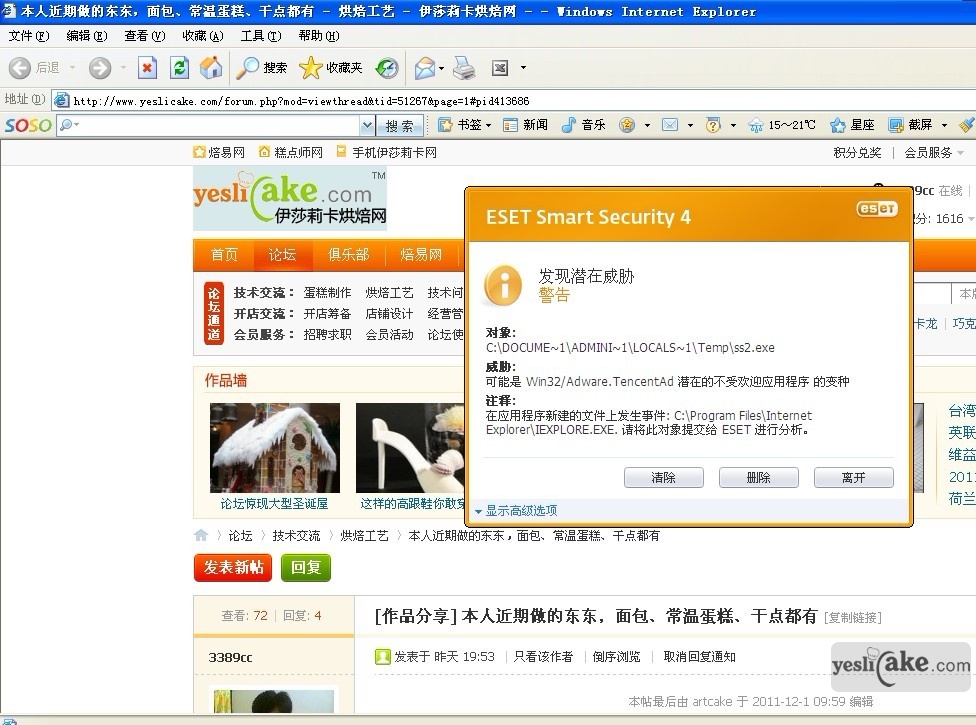The height and width of the screenshot is (725, 976).
Task: Click in the SOSO search field
Action: click(215, 126)
